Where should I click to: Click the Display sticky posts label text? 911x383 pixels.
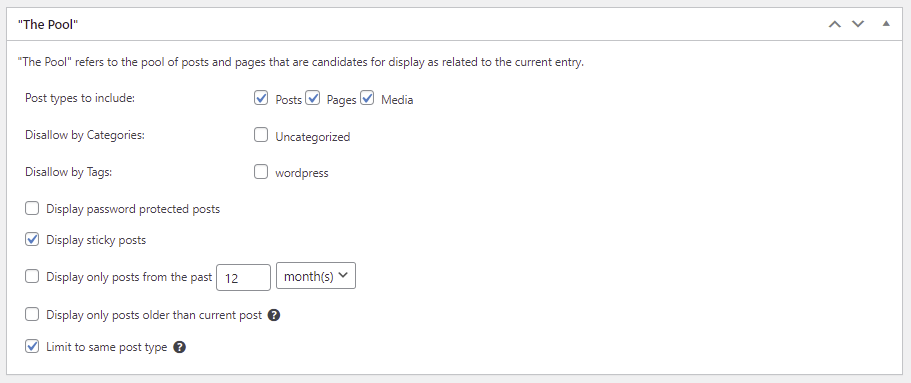click(x=96, y=240)
